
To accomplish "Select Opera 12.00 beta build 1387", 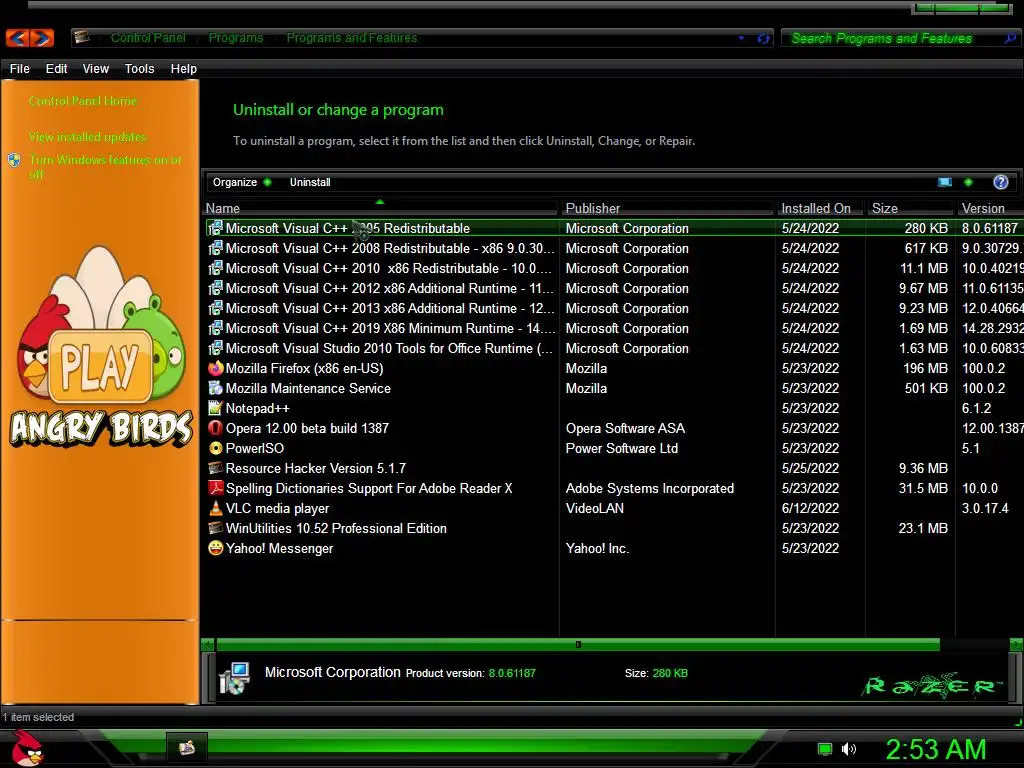I will pyautogui.click(x=307, y=428).
